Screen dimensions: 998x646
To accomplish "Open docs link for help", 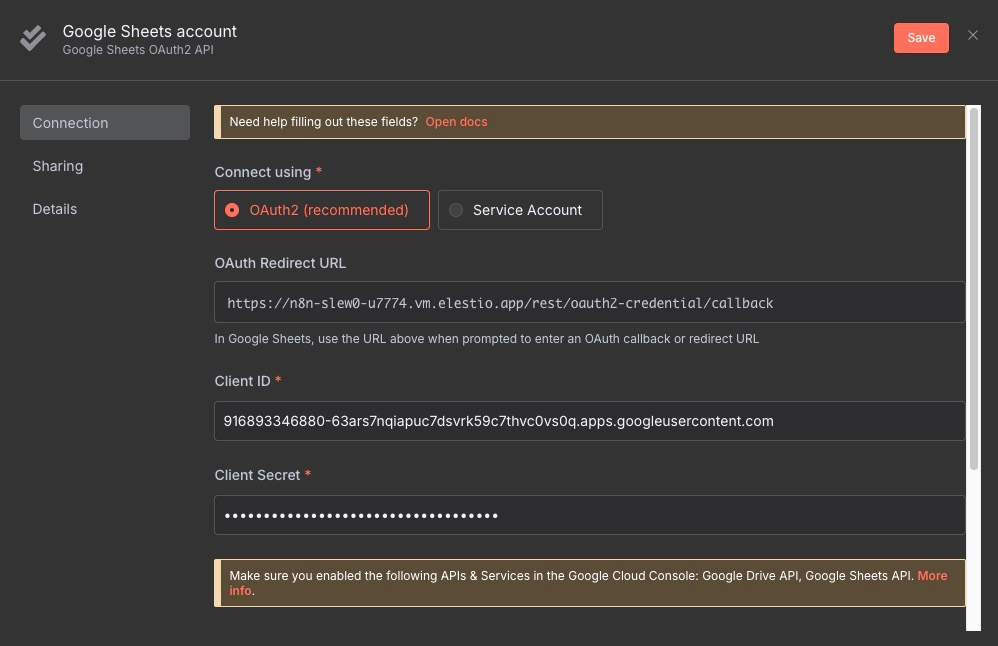I will [456, 122].
